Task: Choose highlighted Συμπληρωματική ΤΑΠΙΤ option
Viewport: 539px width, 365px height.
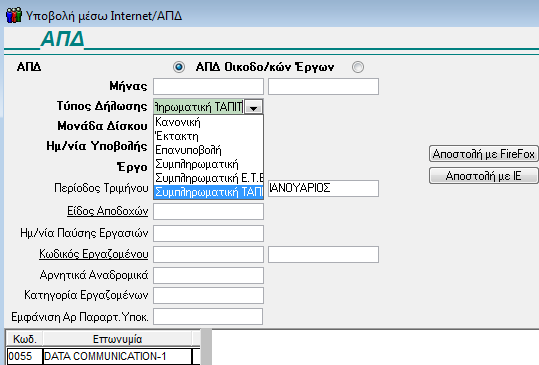Action: click(x=208, y=192)
